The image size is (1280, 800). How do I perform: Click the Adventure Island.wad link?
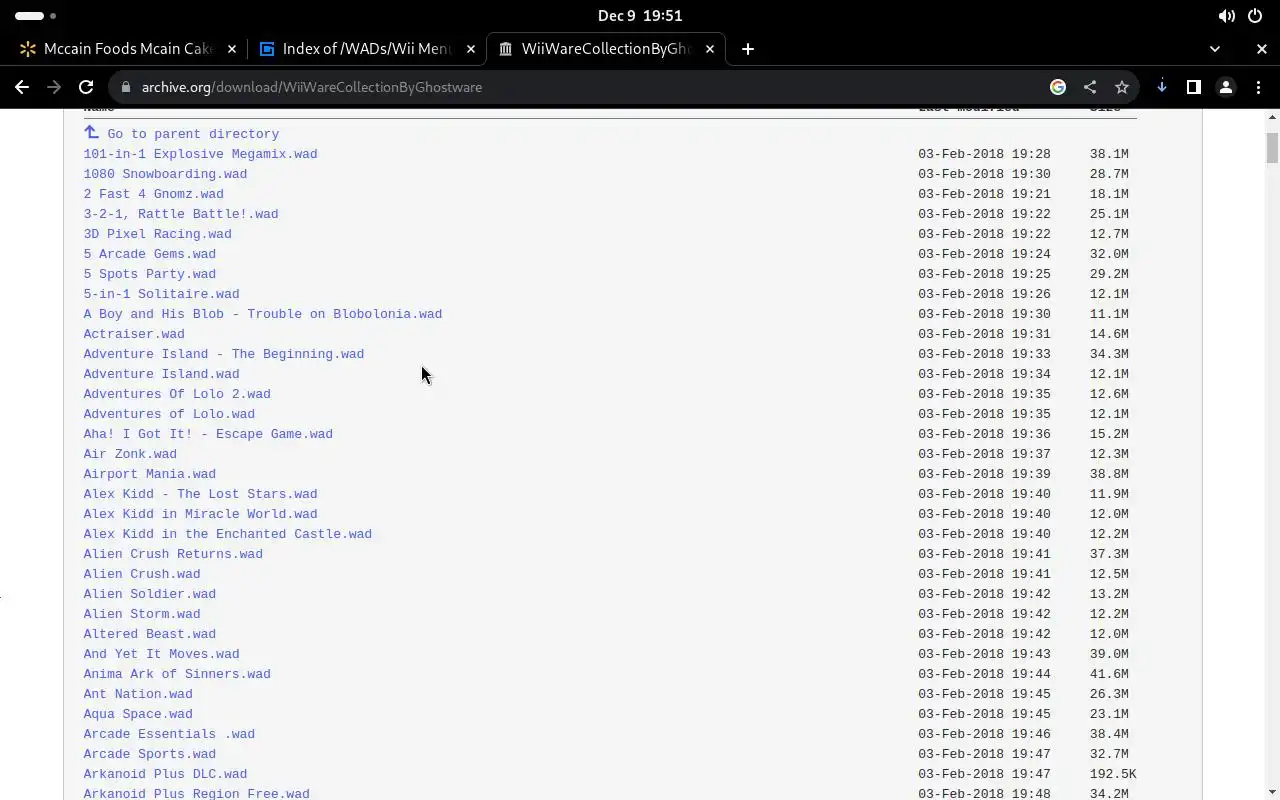162,374
